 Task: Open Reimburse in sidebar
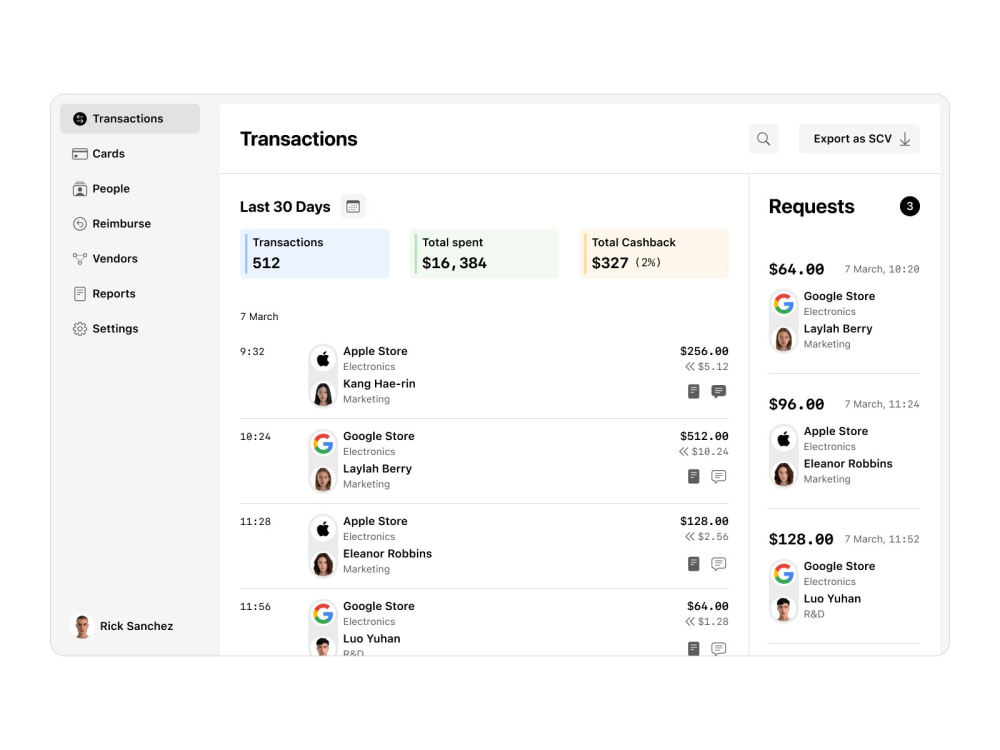[x=130, y=224]
